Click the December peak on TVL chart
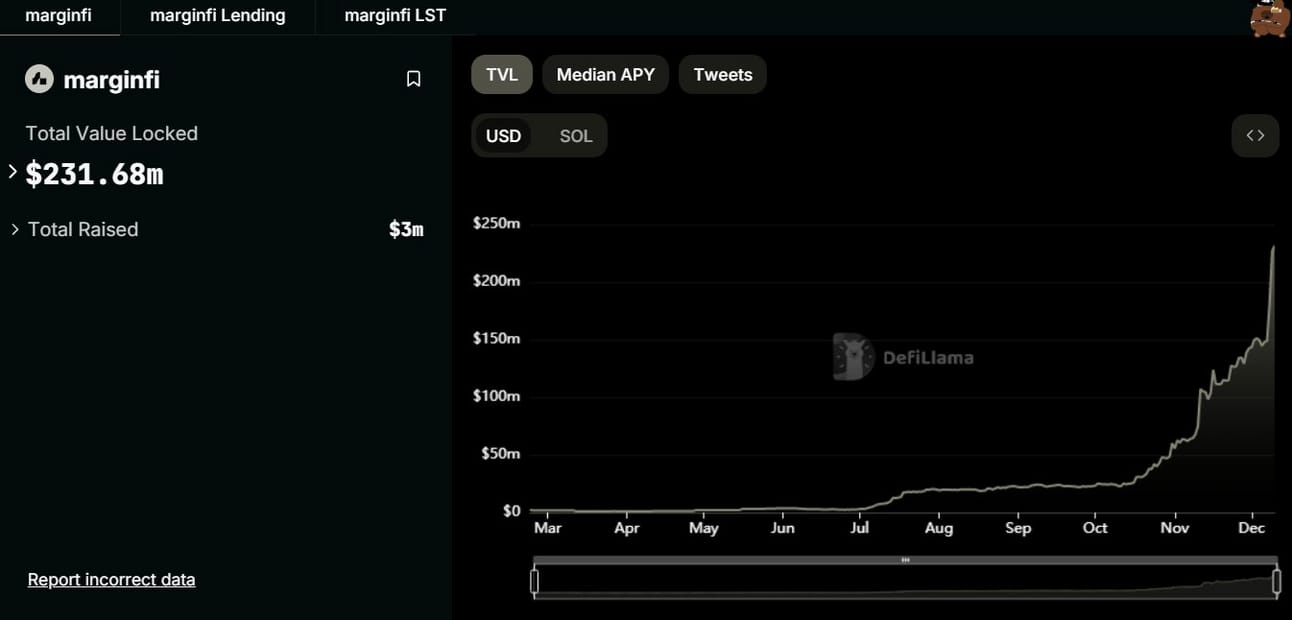Image resolution: width=1292 pixels, height=620 pixels. click(x=1273, y=247)
